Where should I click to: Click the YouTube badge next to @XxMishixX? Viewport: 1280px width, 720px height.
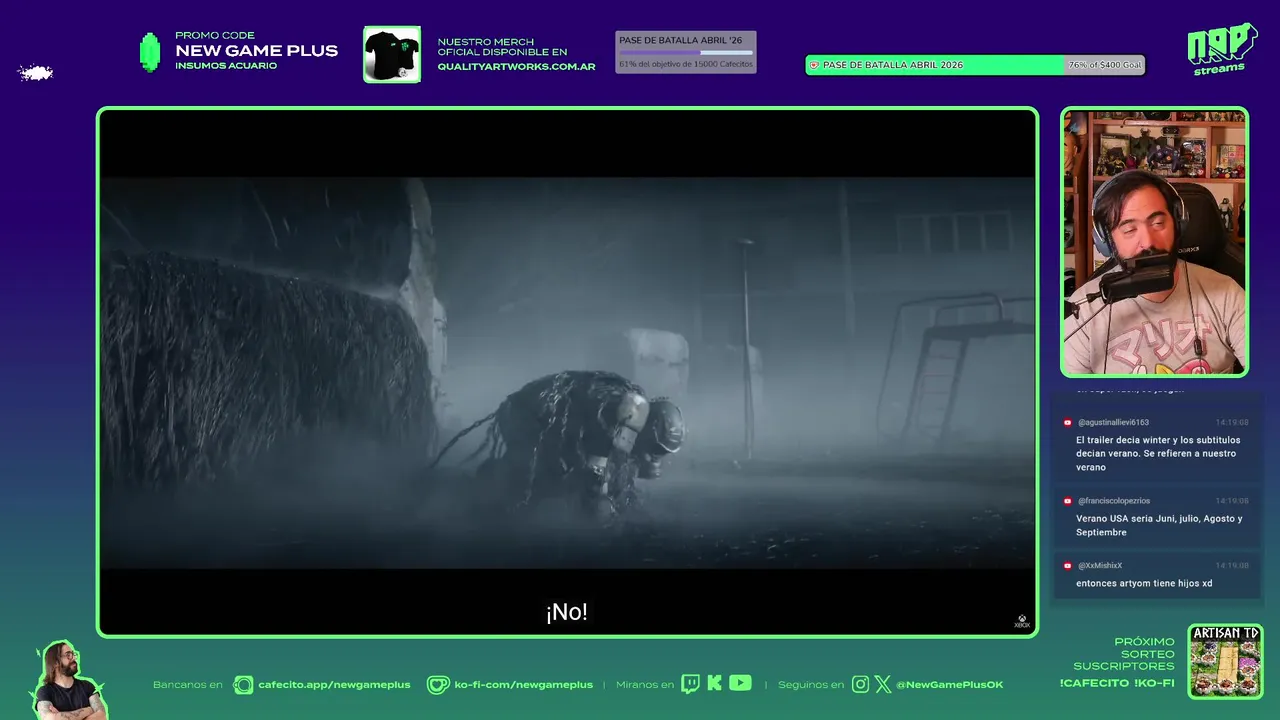click(x=1068, y=566)
